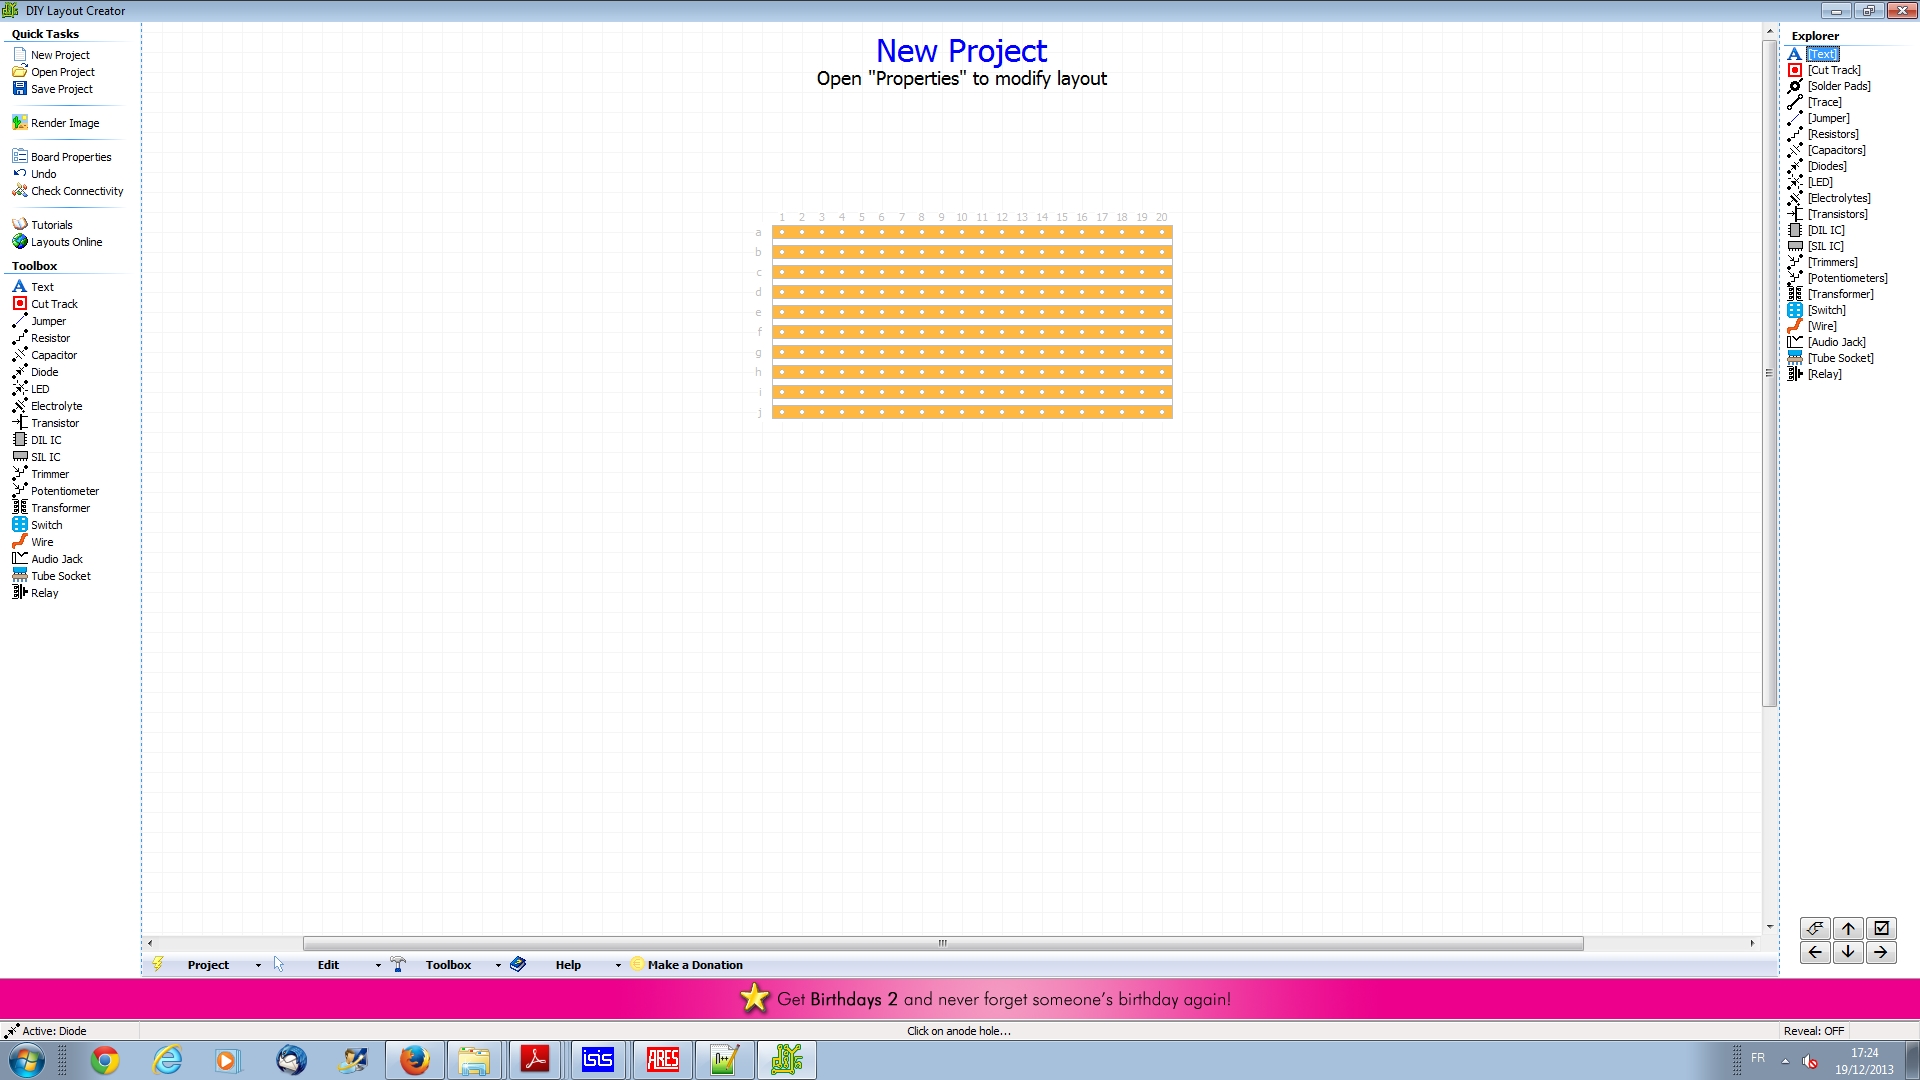
Task: Expand the Edit menu dropdown arrow
Action: pos(378,966)
